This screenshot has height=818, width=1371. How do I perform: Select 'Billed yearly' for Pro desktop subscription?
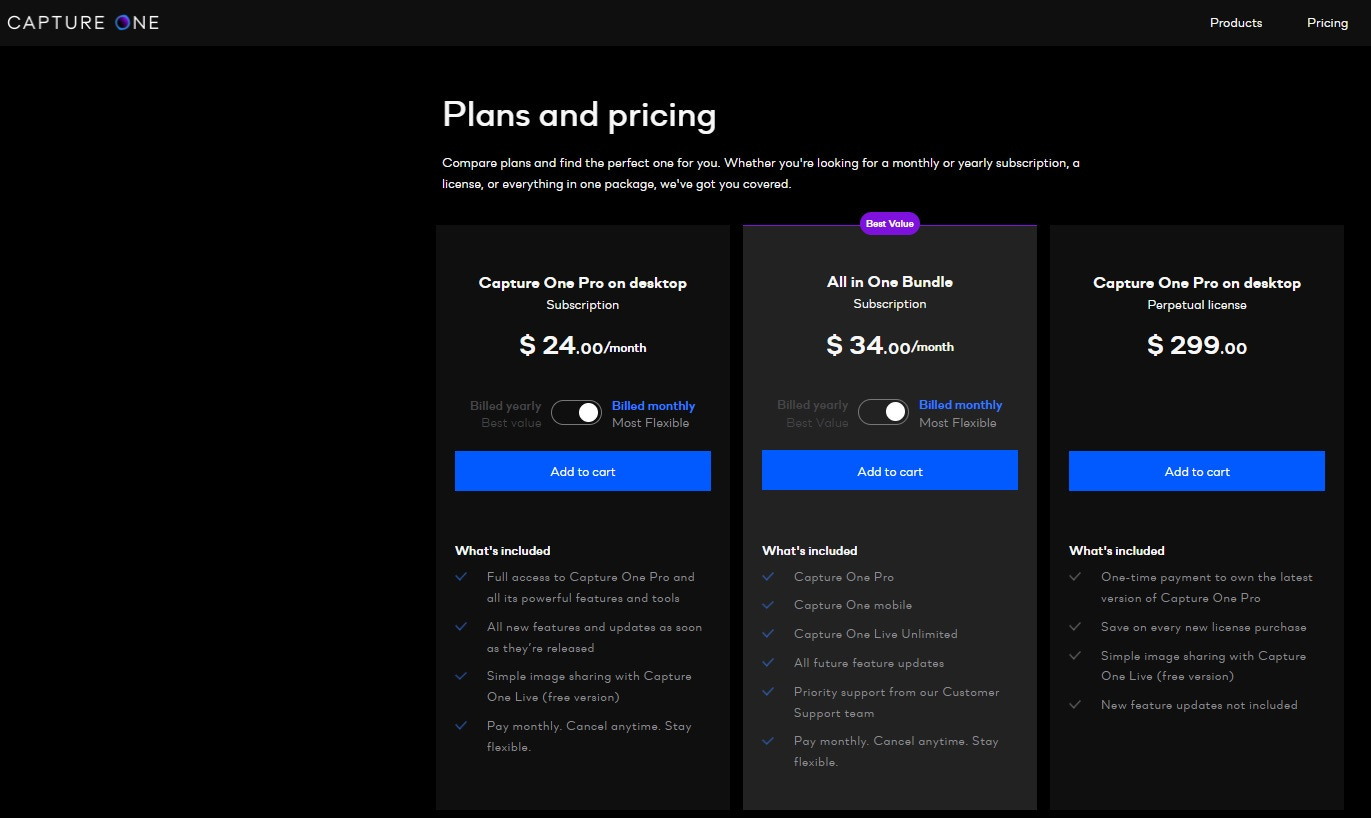(x=505, y=406)
